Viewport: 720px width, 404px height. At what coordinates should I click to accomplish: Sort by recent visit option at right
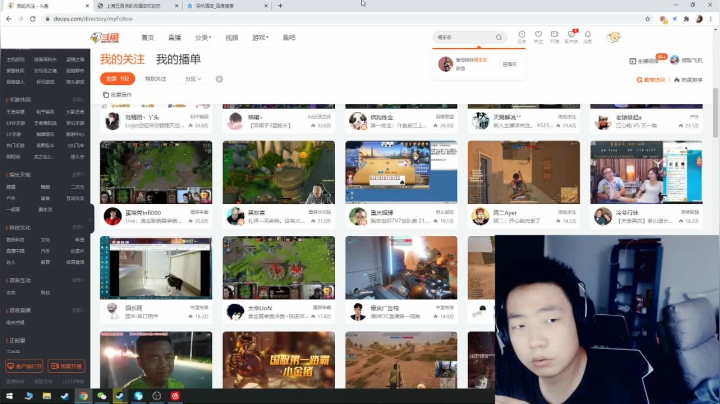[x=651, y=80]
